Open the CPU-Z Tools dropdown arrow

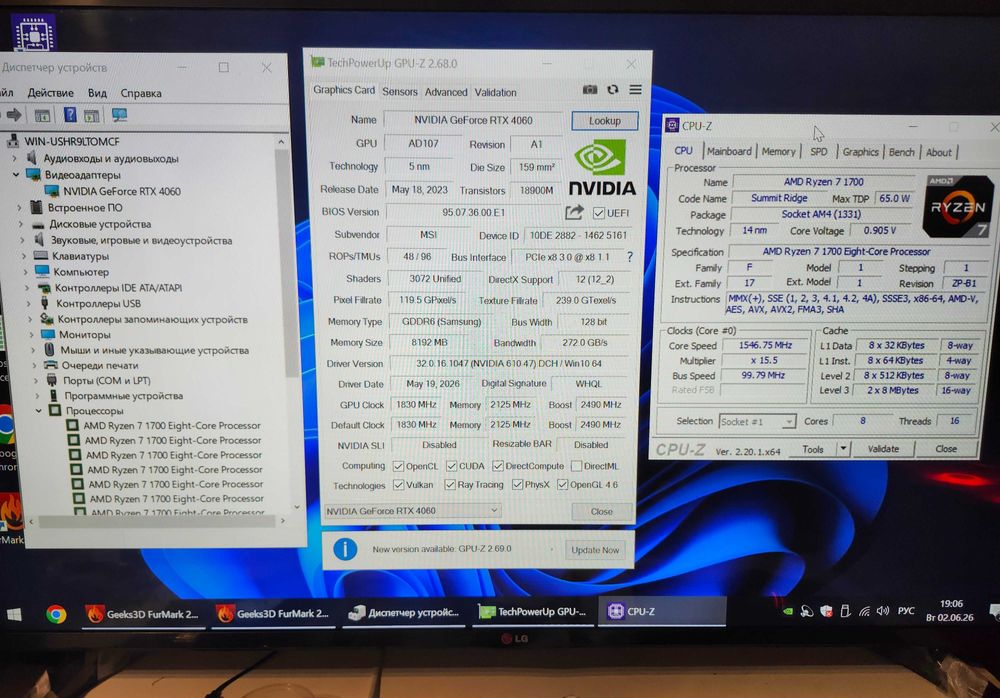coord(843,449)
